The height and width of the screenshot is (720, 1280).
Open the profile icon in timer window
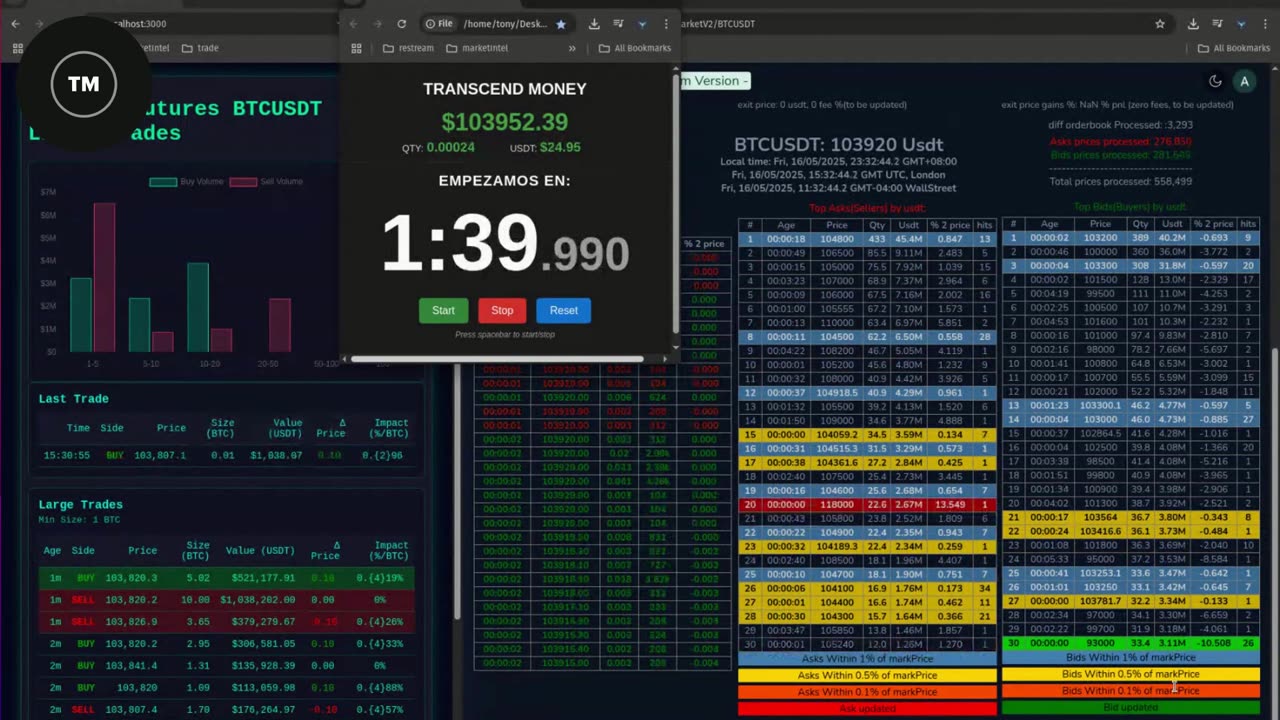coord(642,24)
